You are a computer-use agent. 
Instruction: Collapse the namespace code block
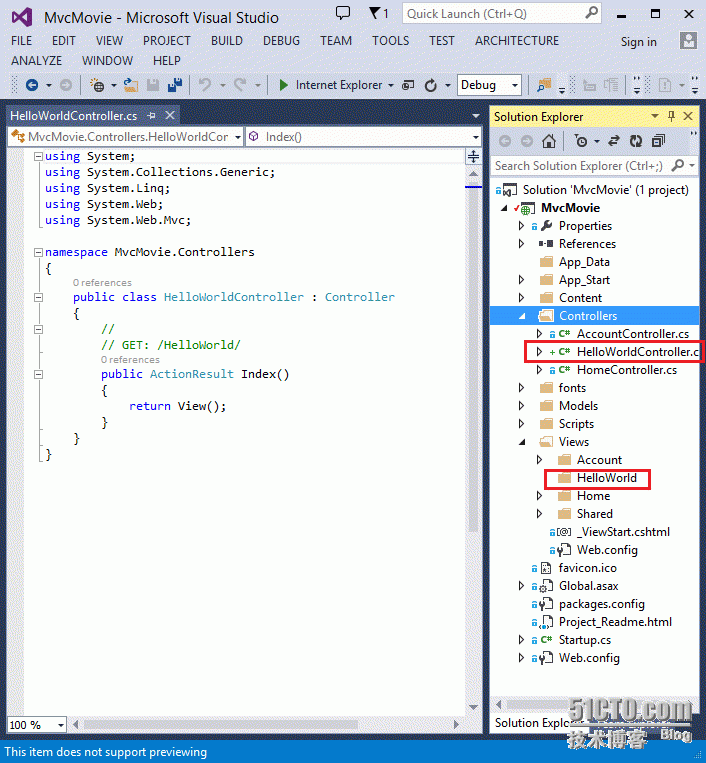pyautogui.click(x=38, y=252)
